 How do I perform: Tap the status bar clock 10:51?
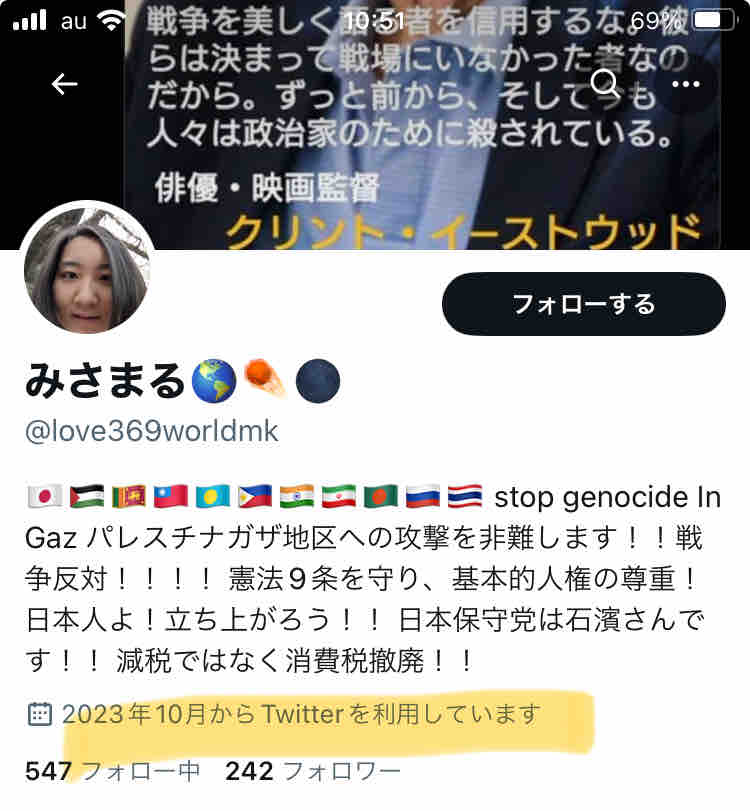[373, 21]
